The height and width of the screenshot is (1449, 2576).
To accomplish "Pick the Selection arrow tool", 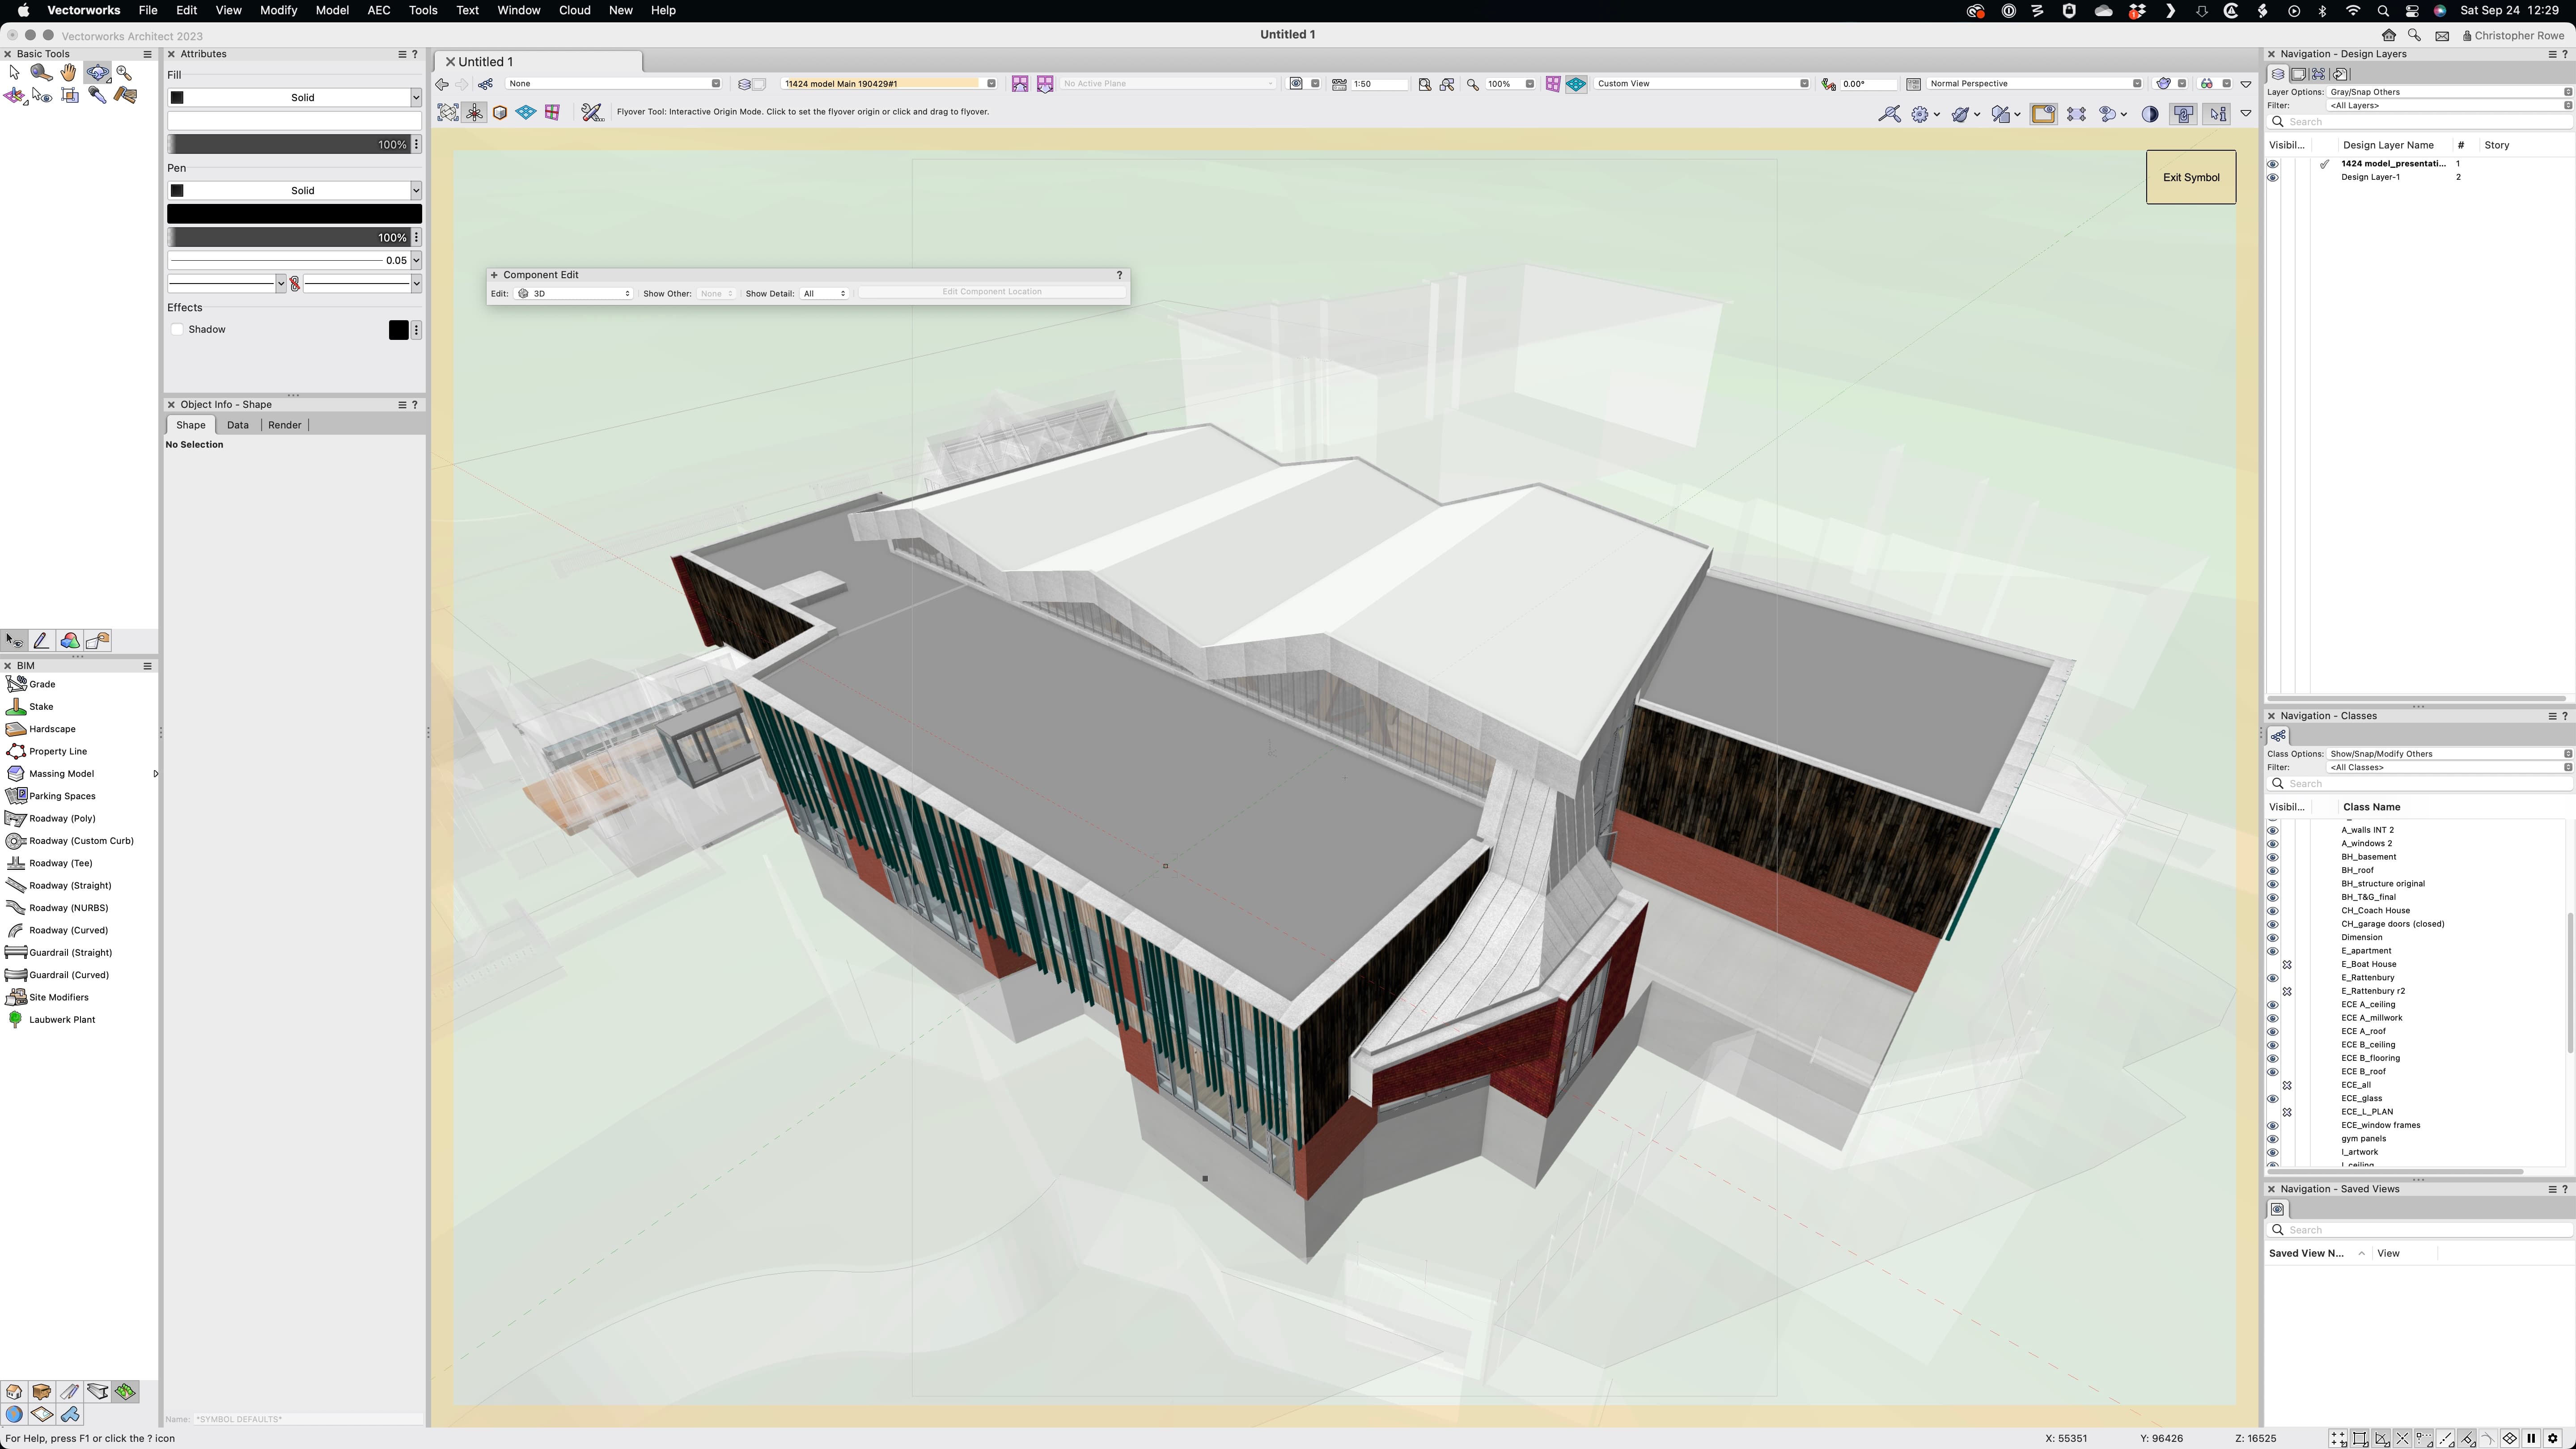I will pyautogui.click(x=14, y=72).
